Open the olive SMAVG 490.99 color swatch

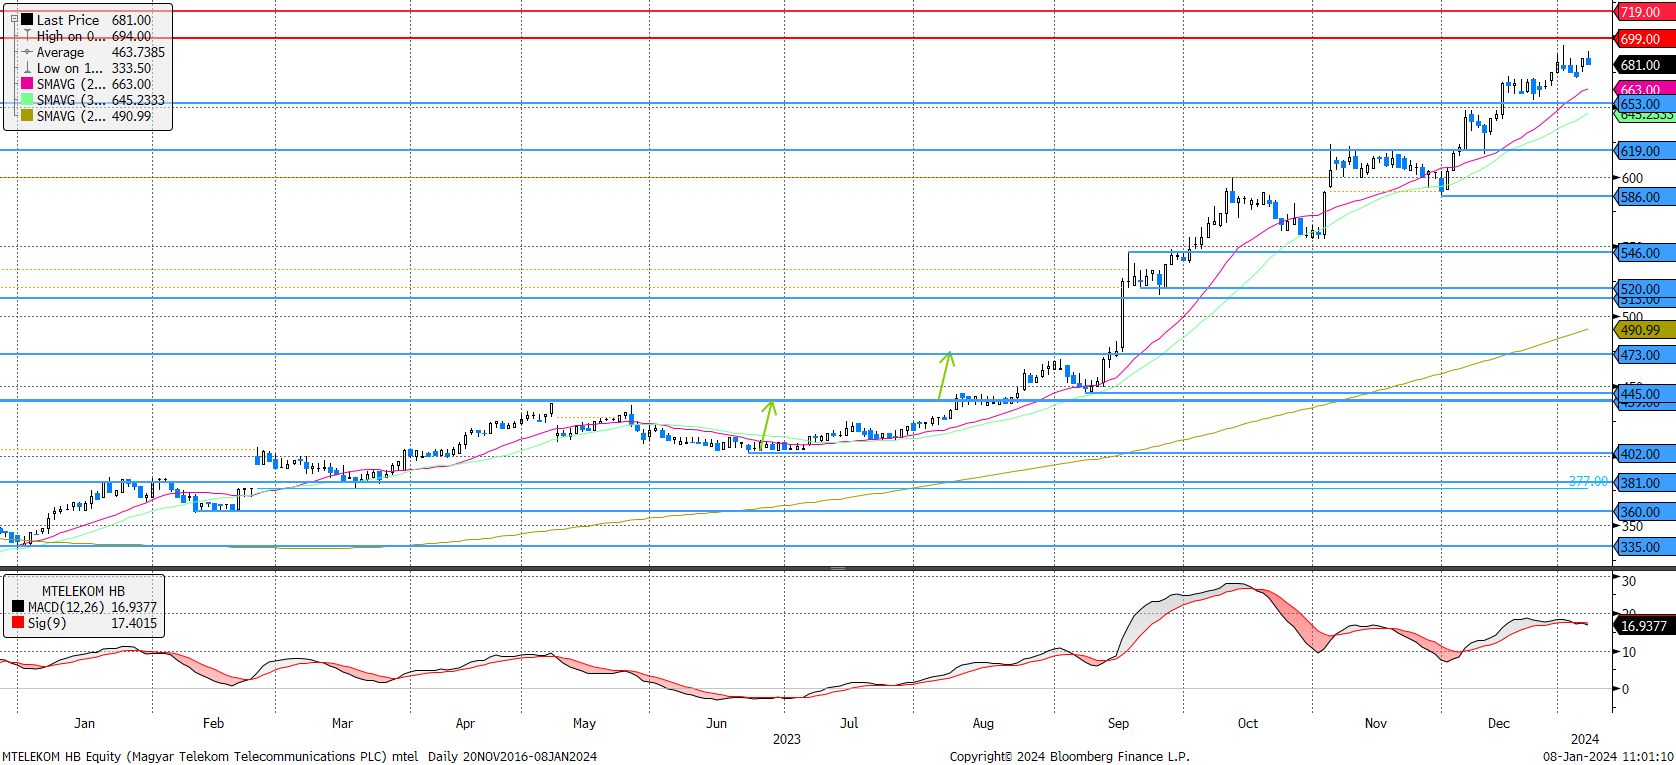coord(27,116)
